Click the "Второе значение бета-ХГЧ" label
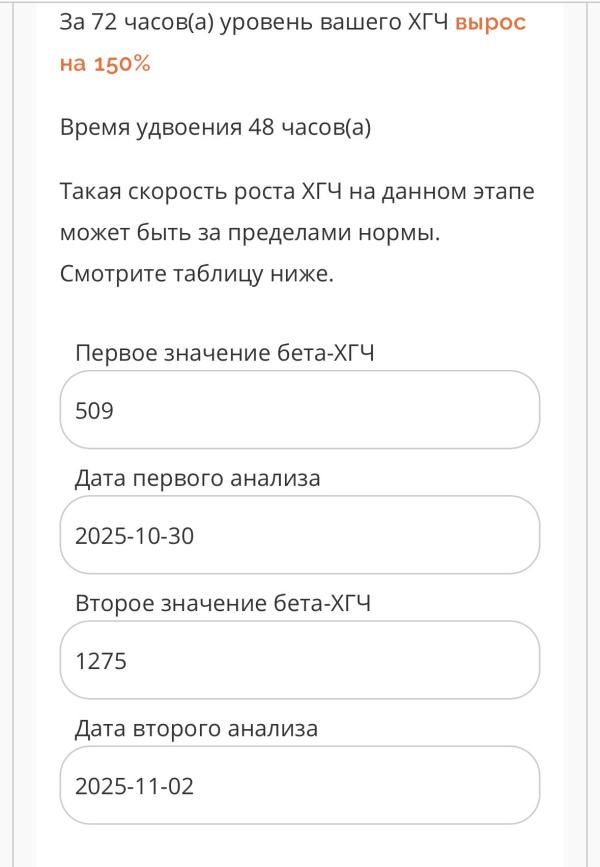The image size is (600, 867). click(224, 603)
